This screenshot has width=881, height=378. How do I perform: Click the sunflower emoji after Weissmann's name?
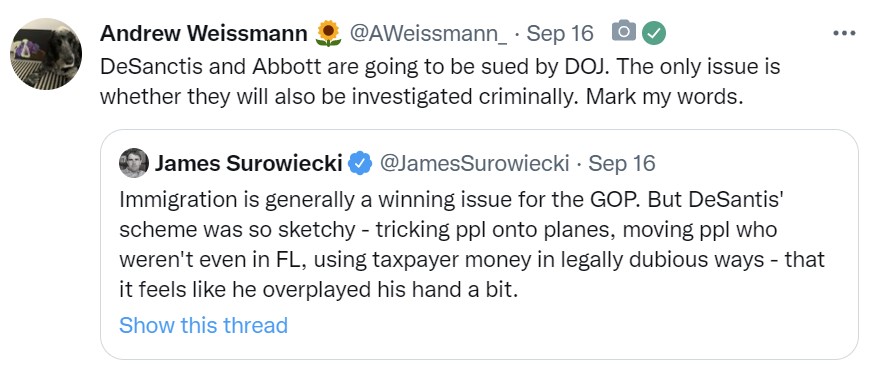point(329,33)
